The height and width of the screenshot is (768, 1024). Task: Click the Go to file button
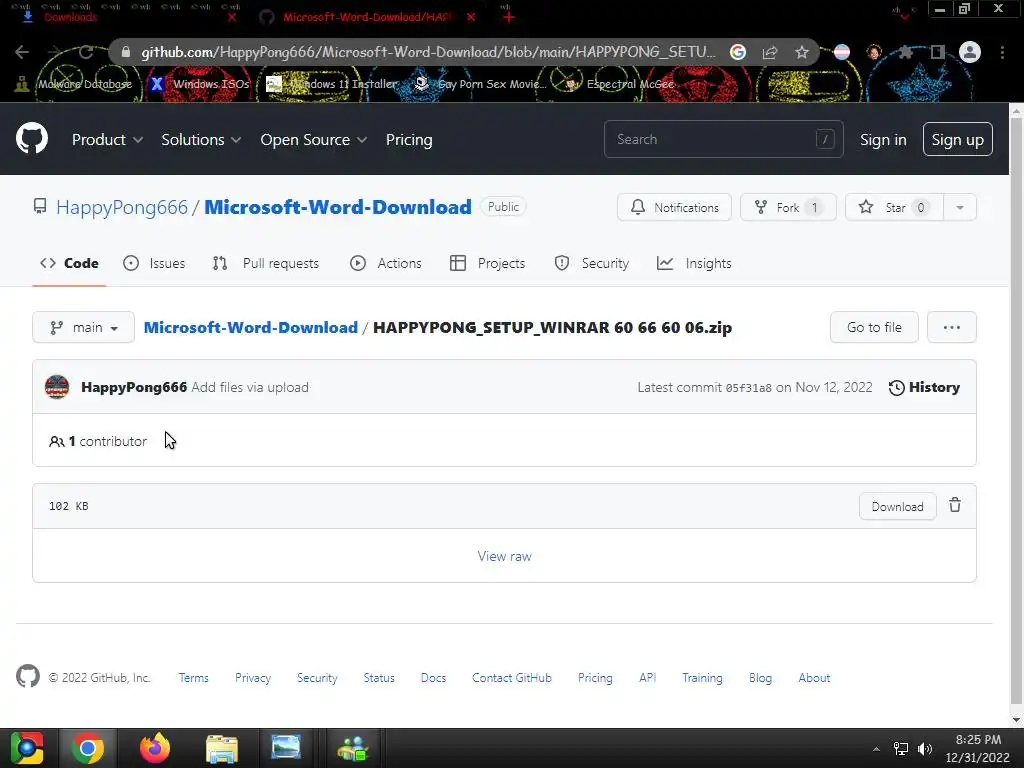(x=874, y=327)
